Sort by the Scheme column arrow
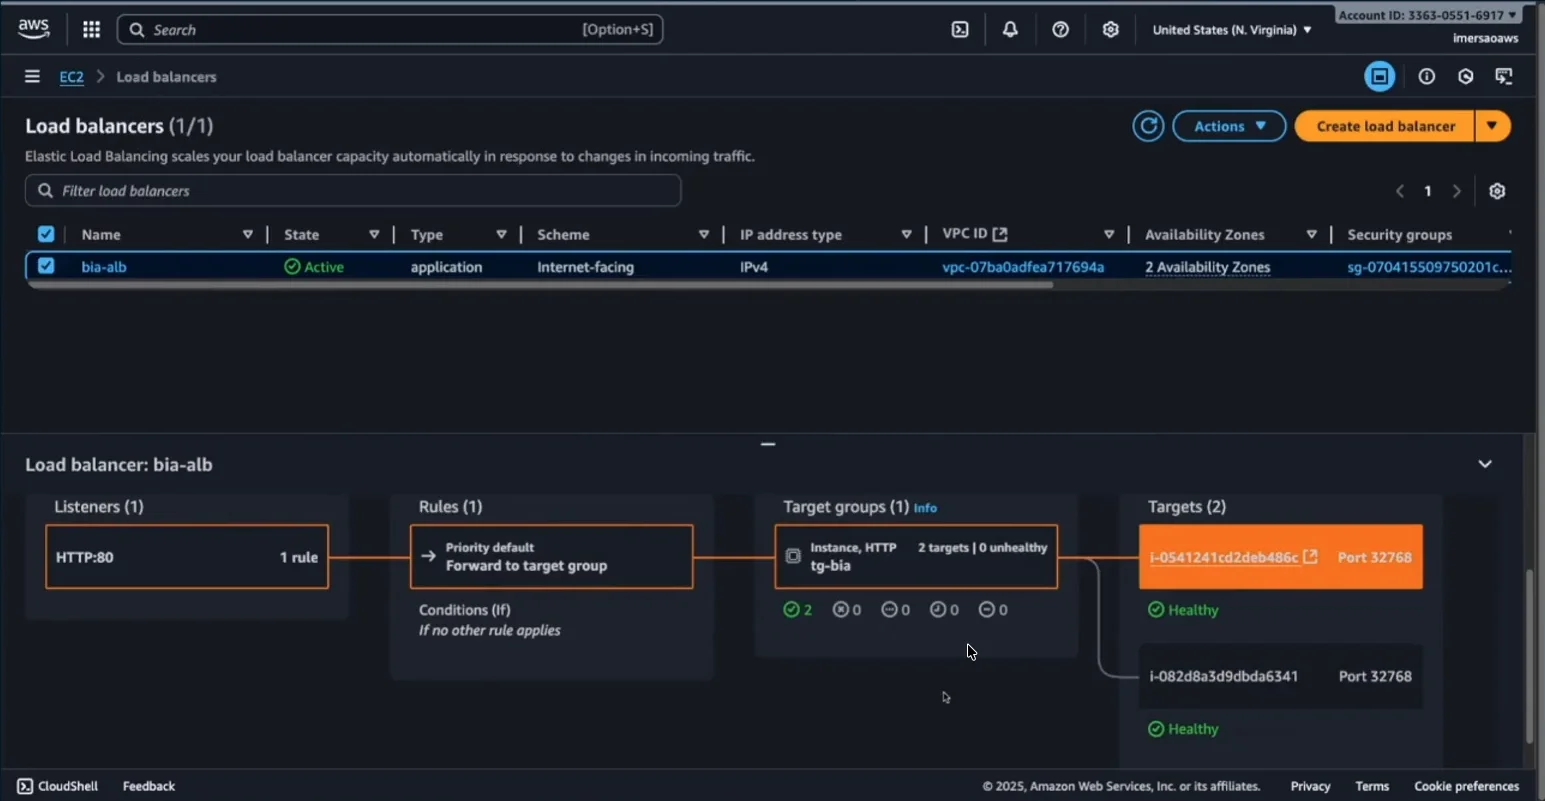 pos(704,234)
